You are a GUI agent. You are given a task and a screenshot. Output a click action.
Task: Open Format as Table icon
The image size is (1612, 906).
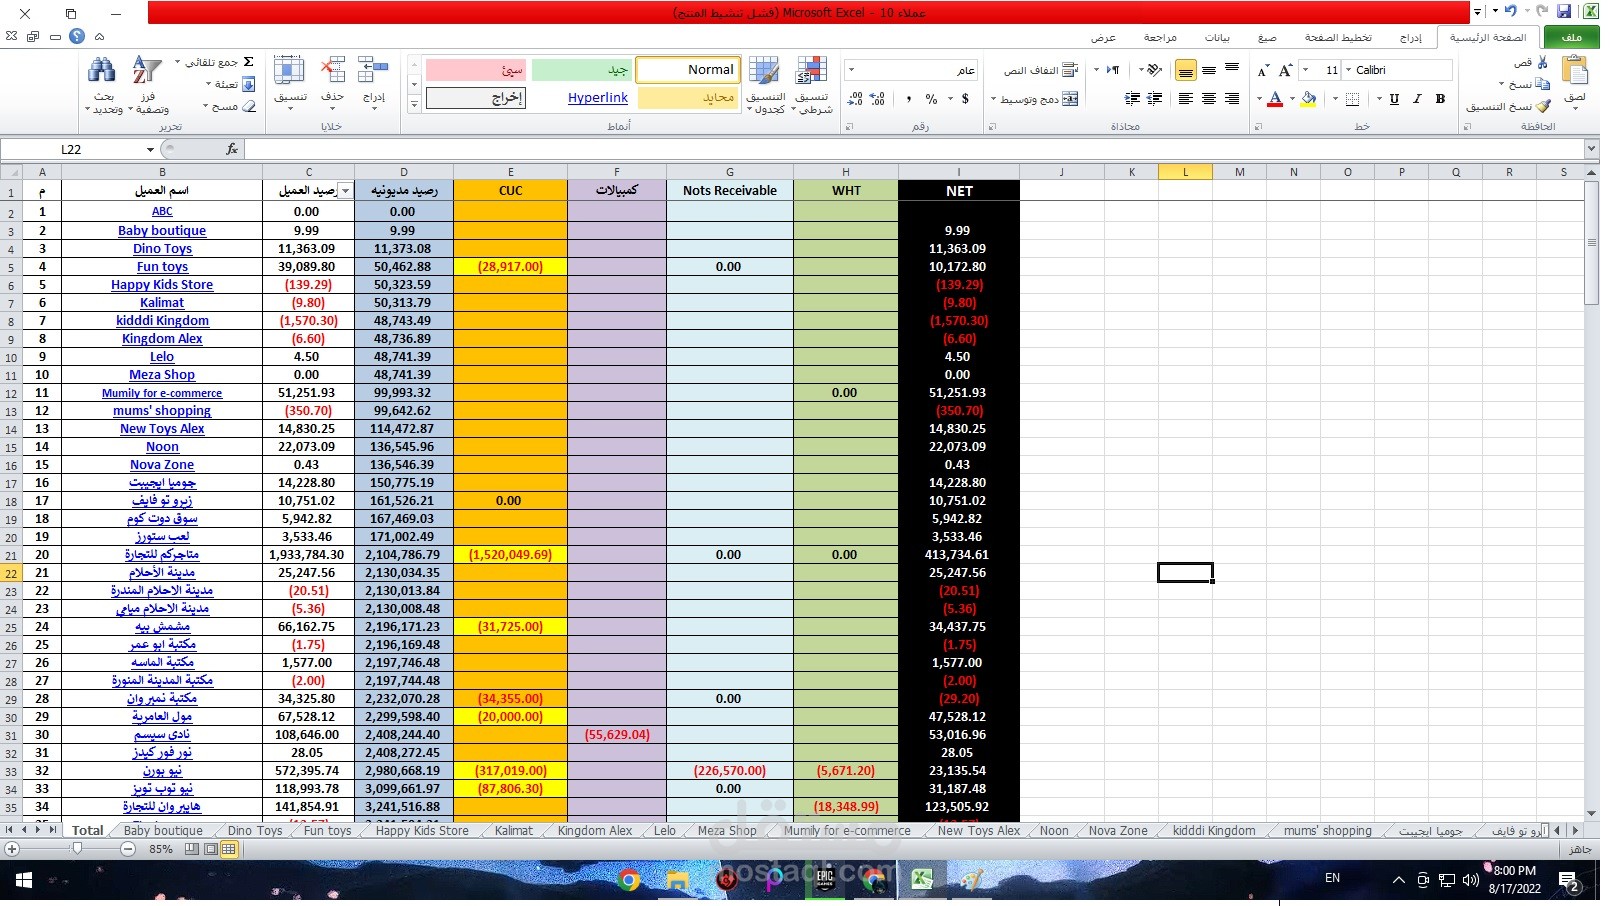pos(764,71)
